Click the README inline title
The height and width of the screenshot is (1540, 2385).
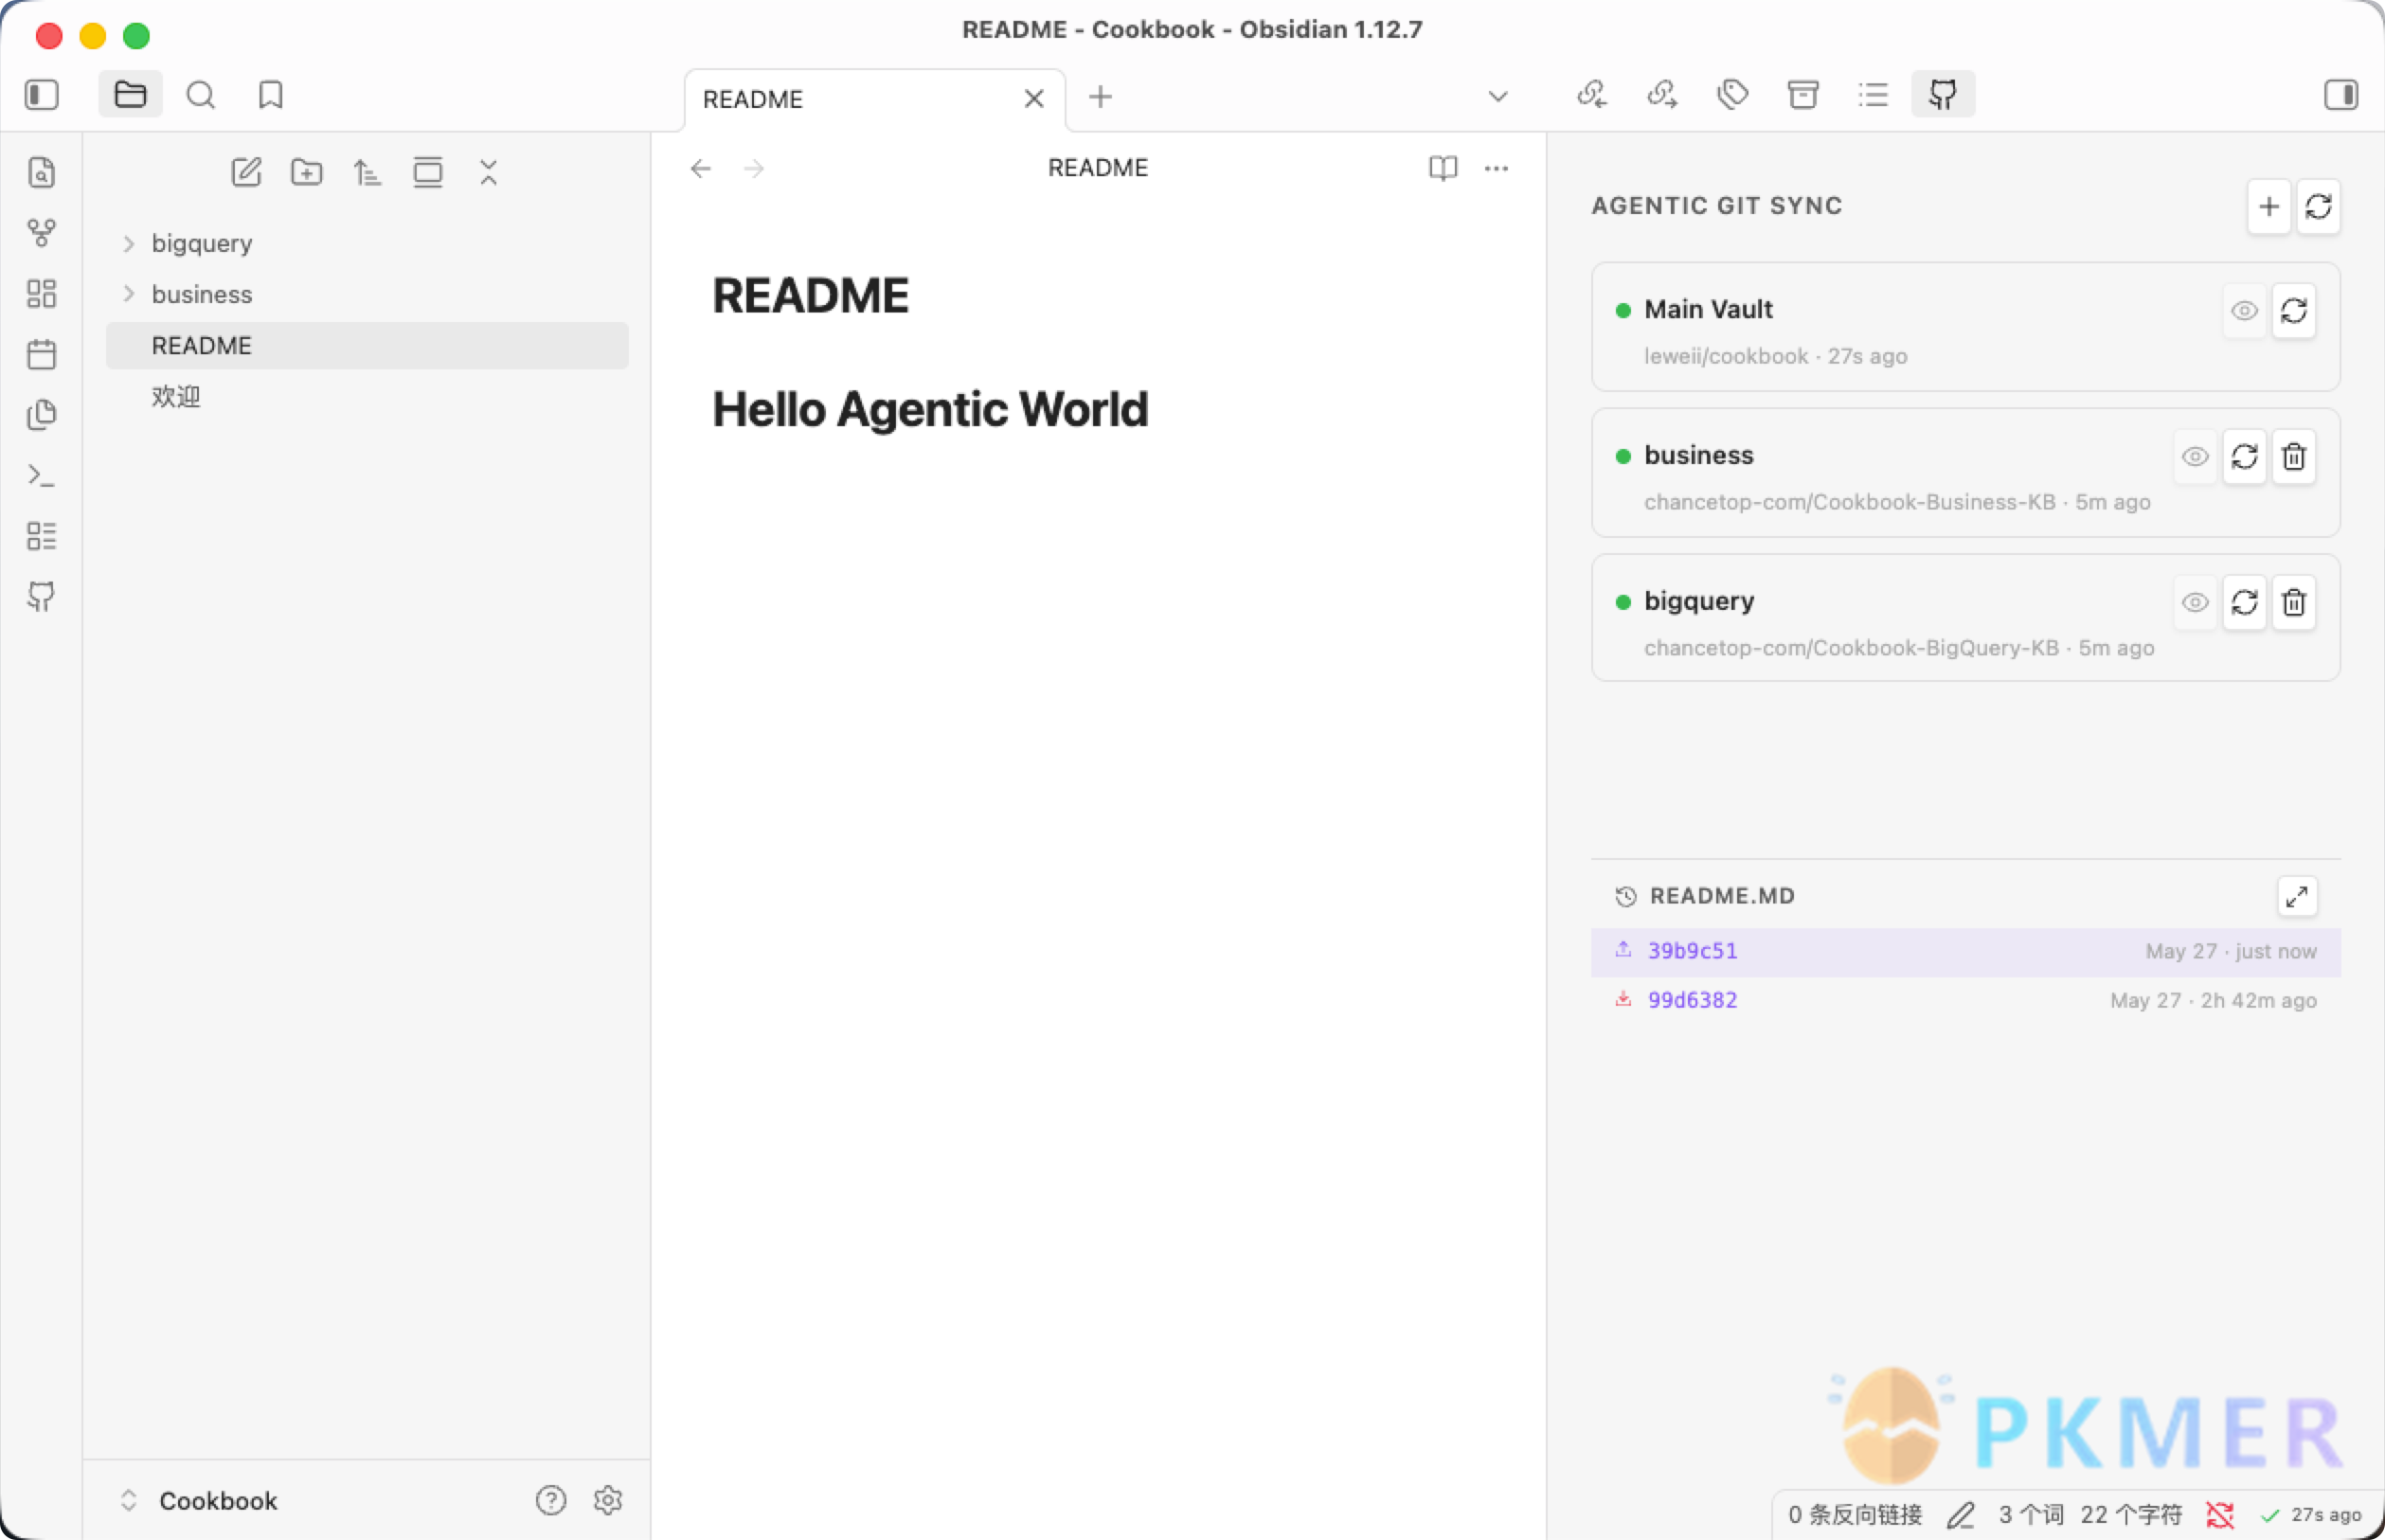point(810,295)
